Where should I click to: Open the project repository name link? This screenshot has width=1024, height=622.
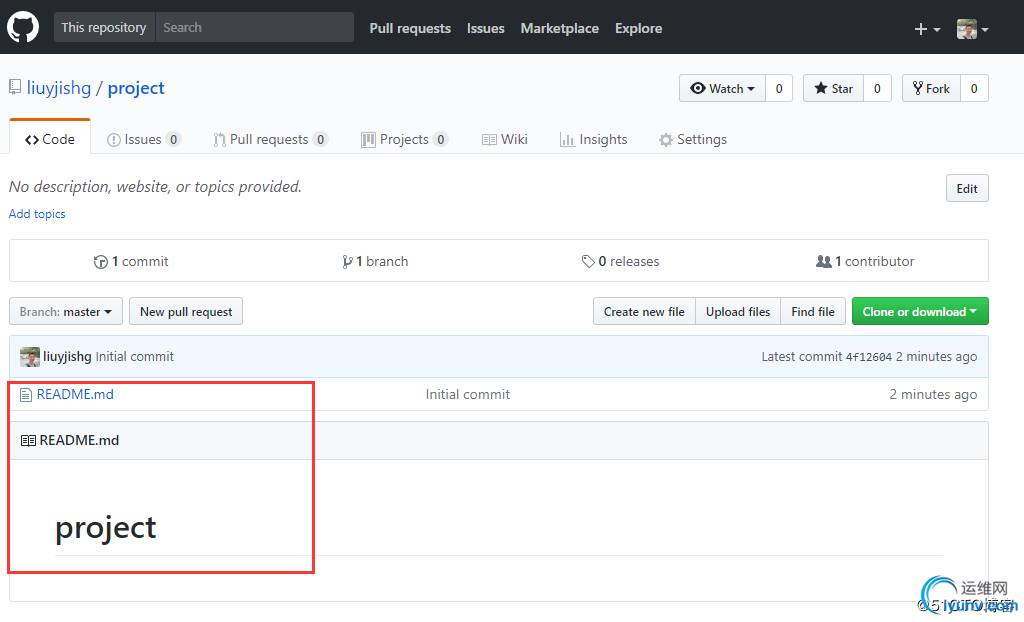136,88
